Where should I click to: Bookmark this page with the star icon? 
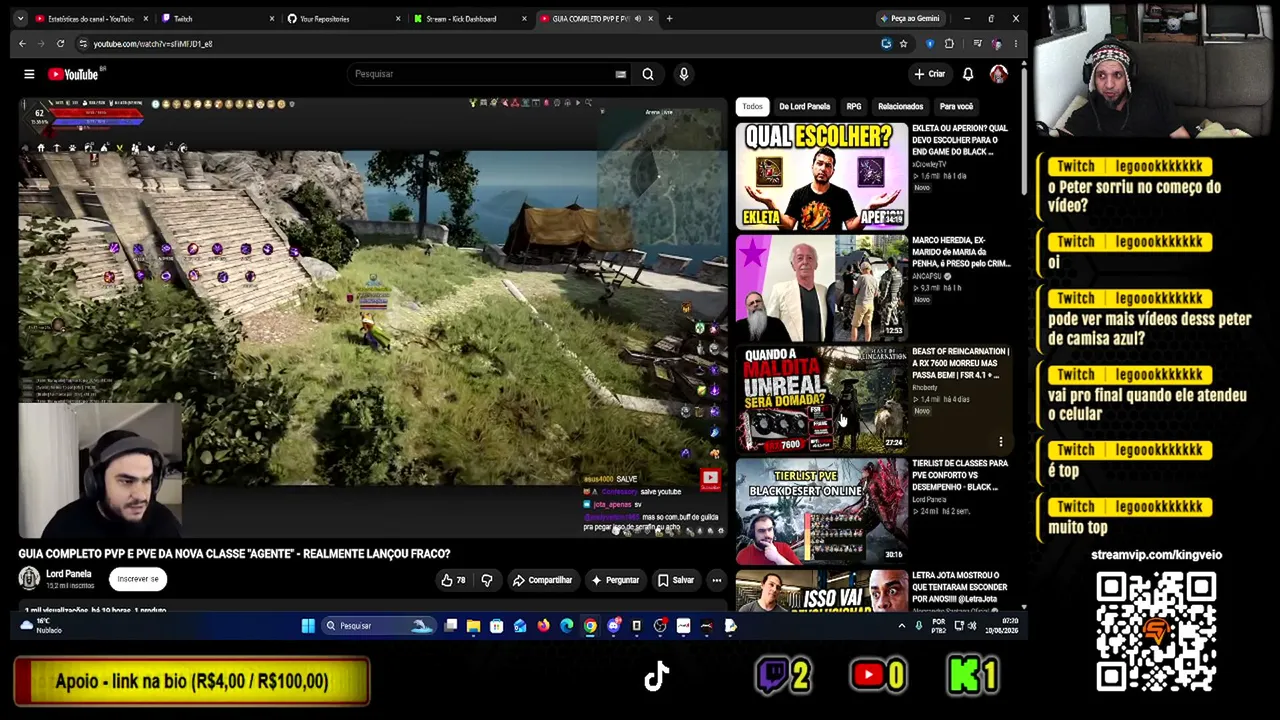click(x=903, y=44)
